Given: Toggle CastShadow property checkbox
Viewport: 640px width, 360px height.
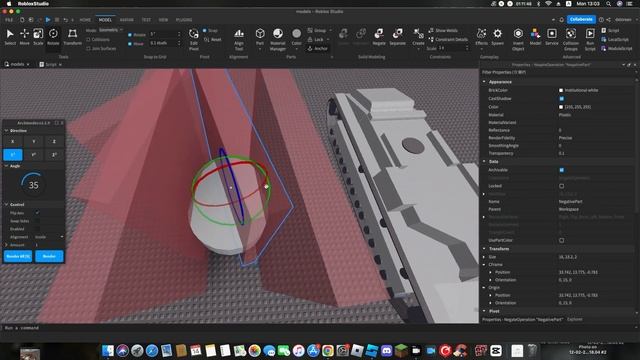Looking at the screenshot, I should (562, 98).
